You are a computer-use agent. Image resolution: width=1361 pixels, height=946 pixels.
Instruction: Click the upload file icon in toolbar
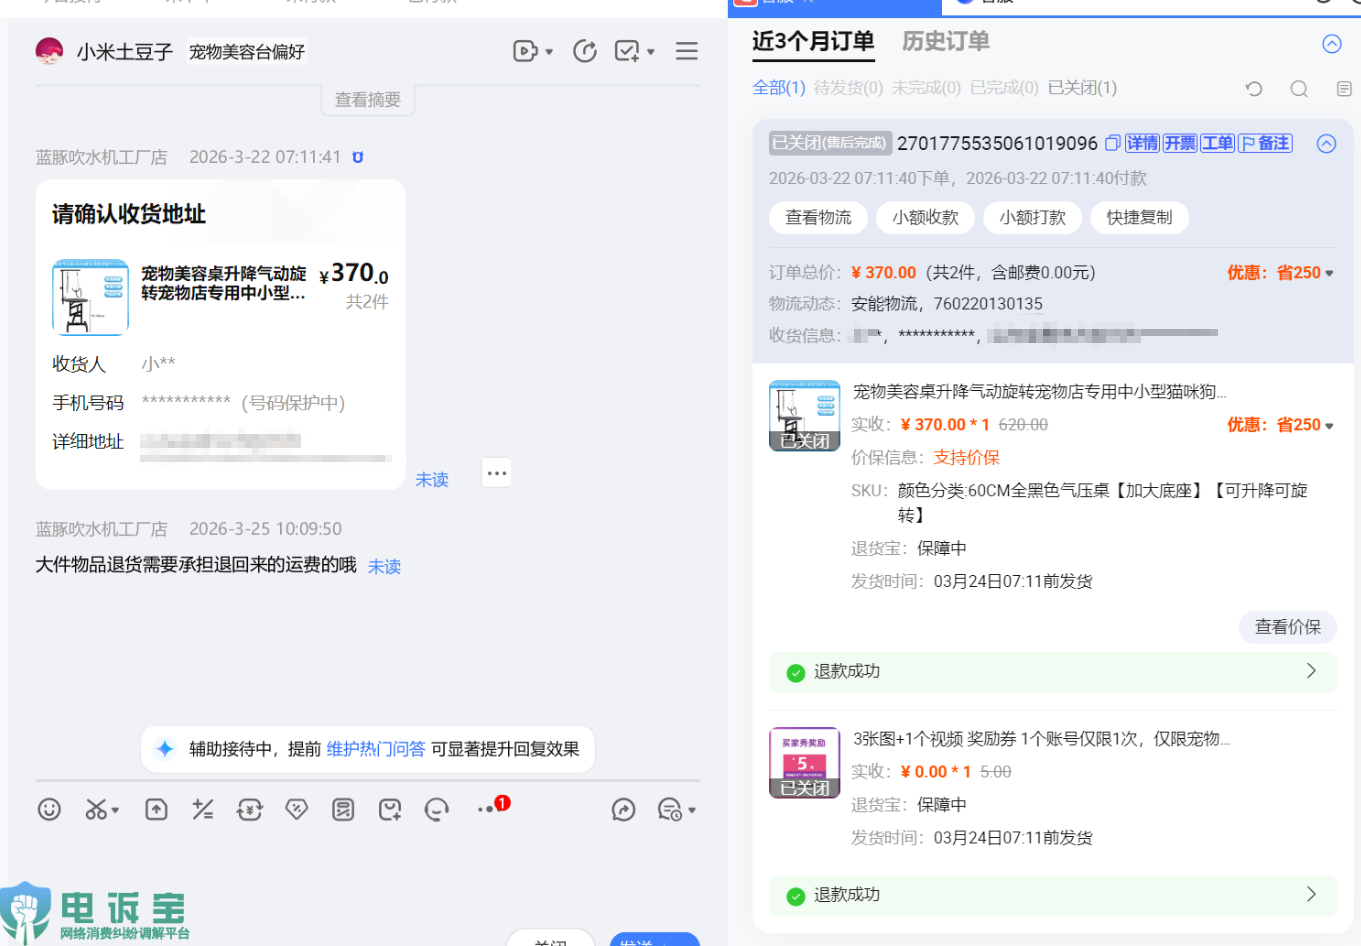[x=156, y=809]
